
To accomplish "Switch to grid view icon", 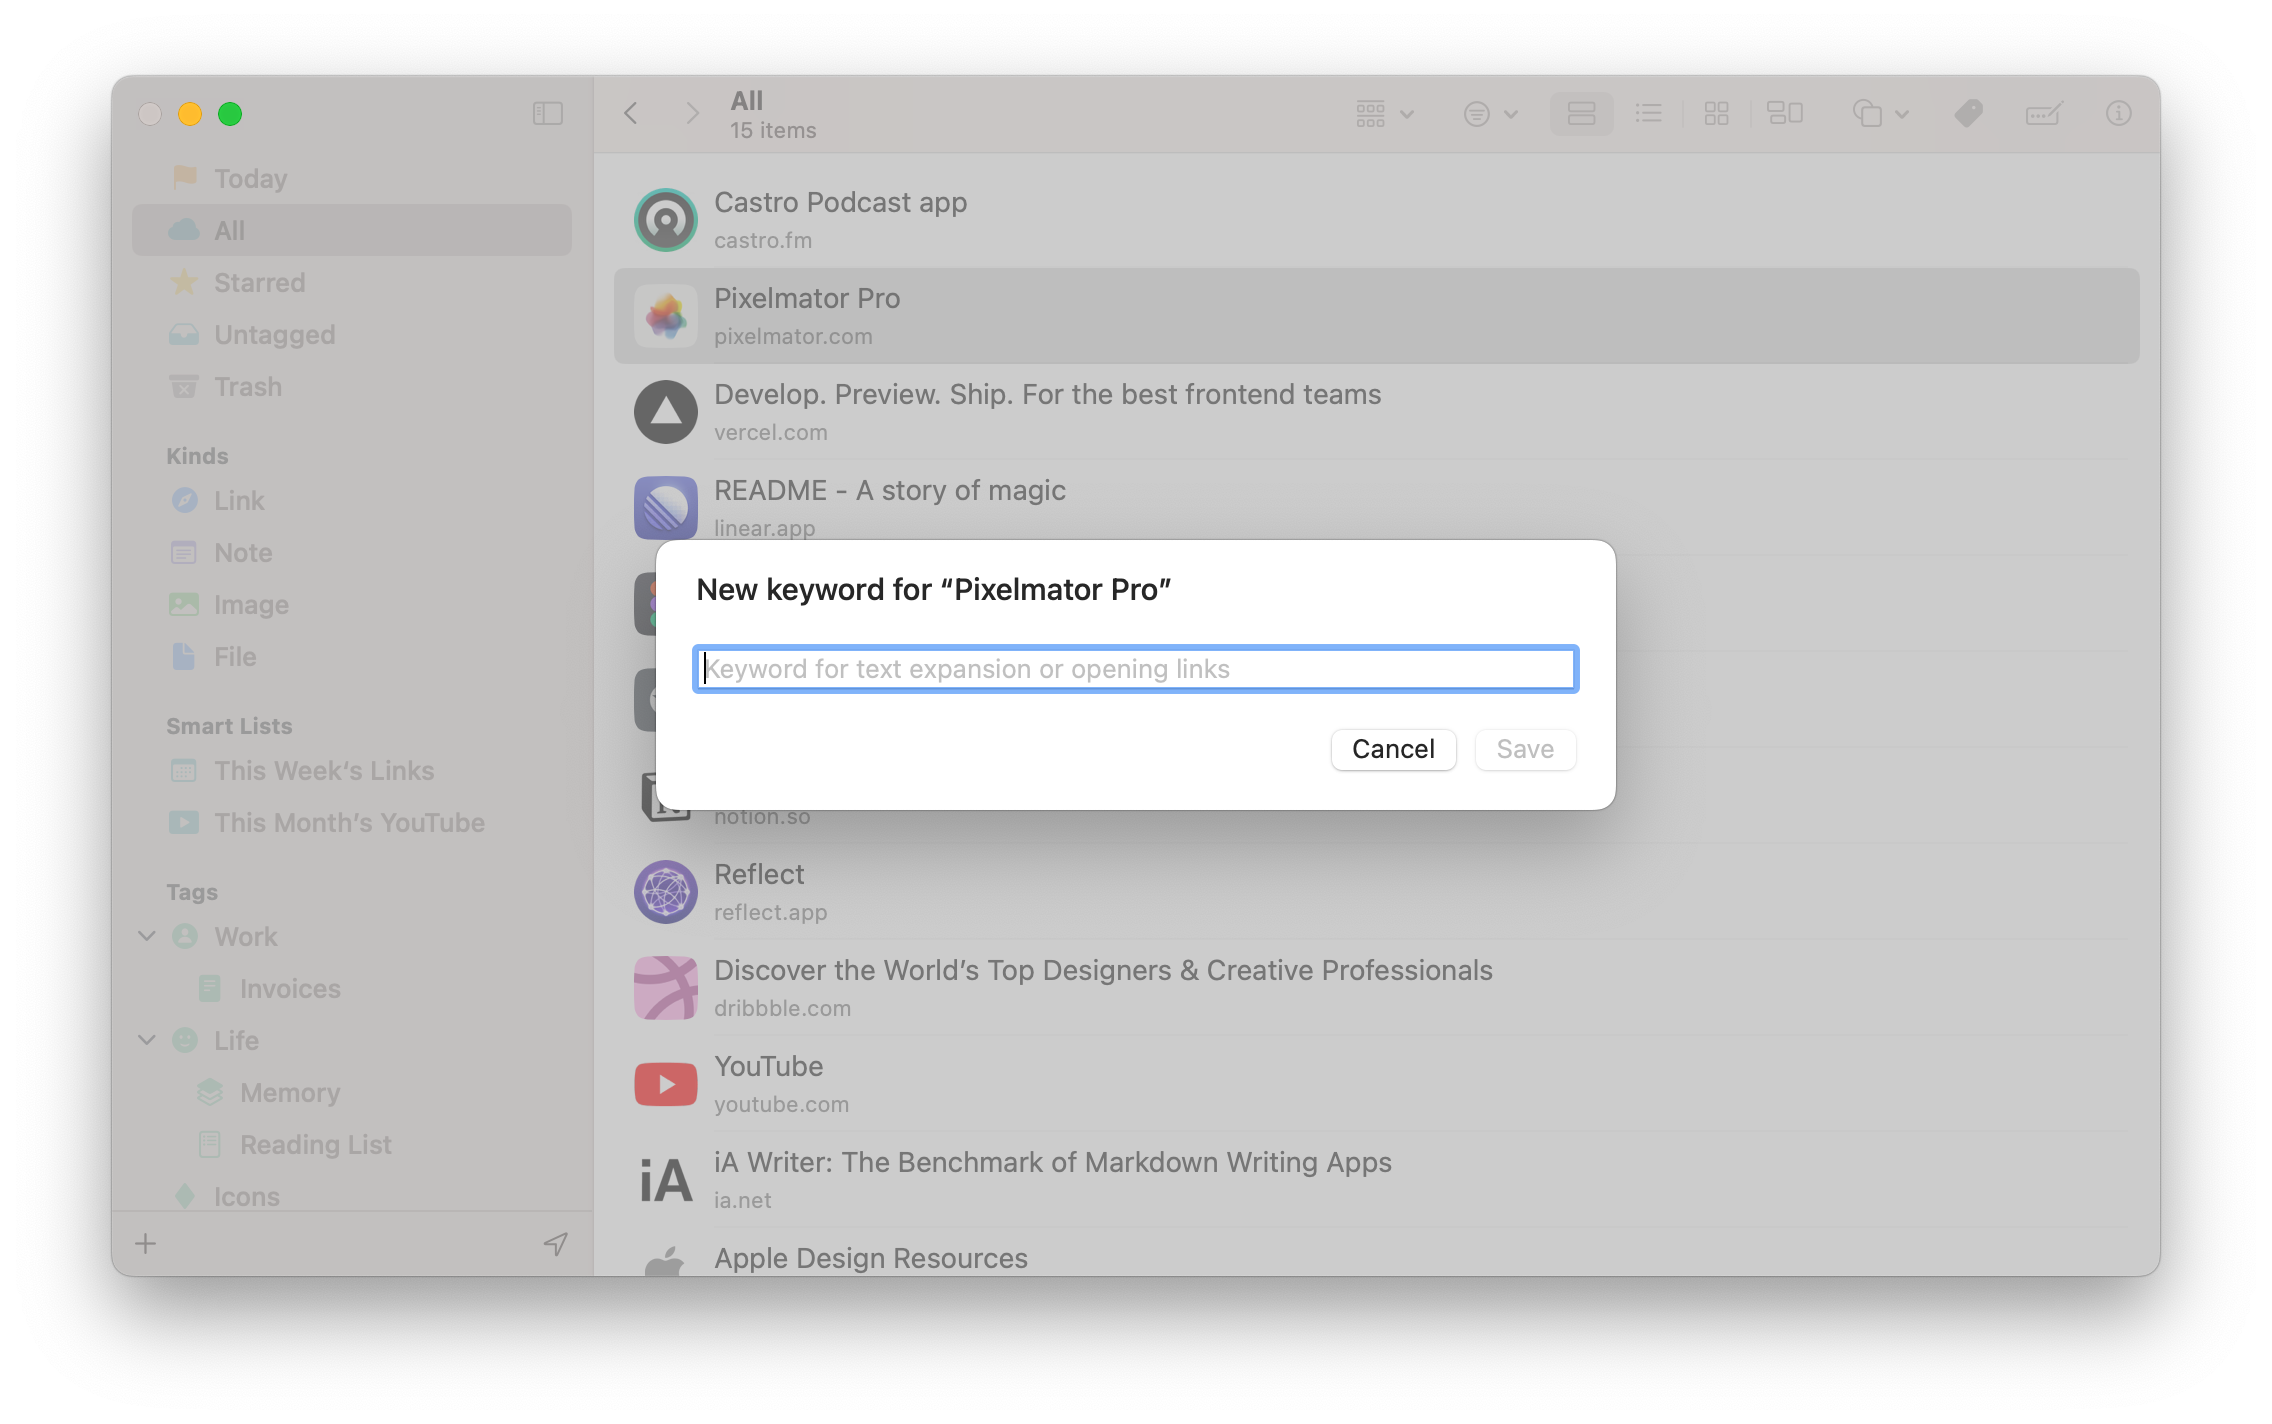I will pos(1716,114).
